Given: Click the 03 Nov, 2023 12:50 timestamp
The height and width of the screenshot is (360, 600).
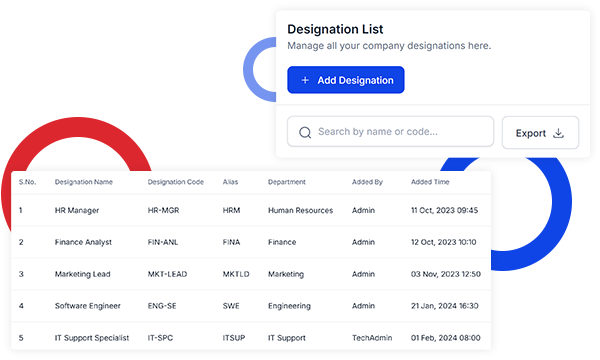Looking at the screenshot, I should pos(446,274).
